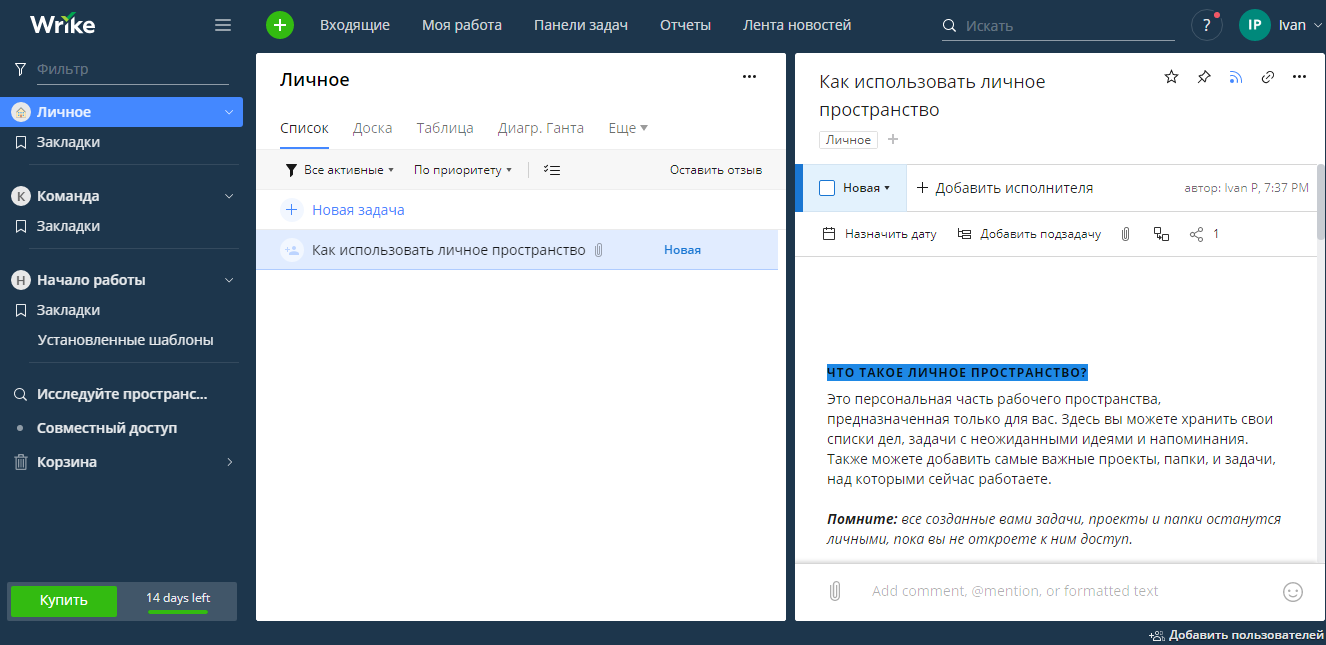Screen dimensions: 1326x645
Task: Click Добавить подзадачу button
Action: click(1029, 234)
